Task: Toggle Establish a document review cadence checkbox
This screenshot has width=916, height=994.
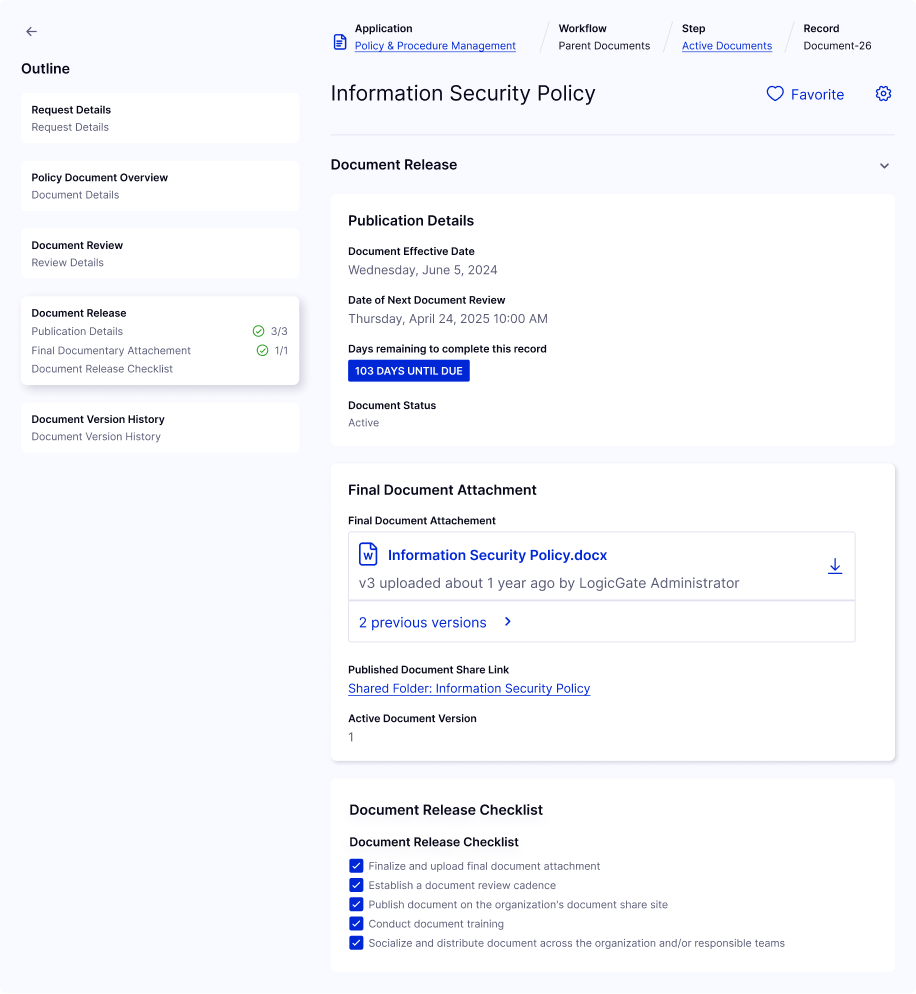Action: (x=356, y=885)
